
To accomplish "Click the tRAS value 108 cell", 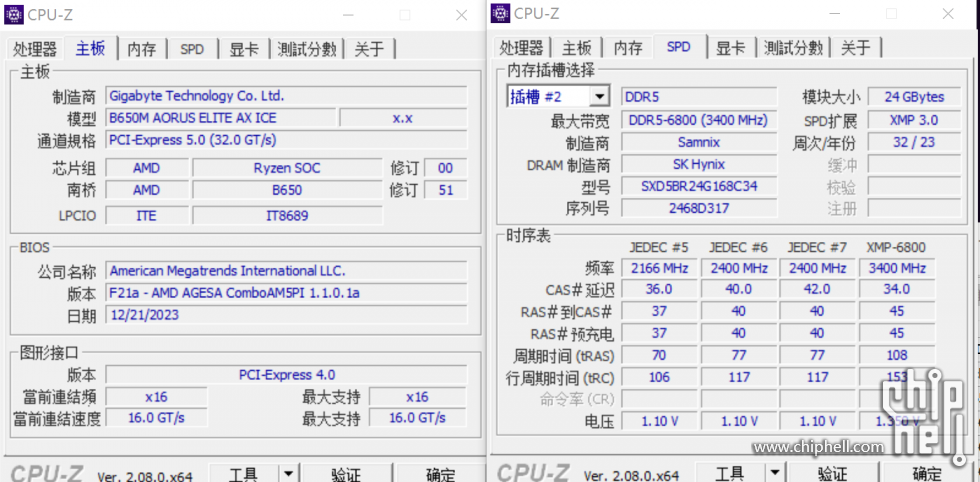I will tap(897, 355).
